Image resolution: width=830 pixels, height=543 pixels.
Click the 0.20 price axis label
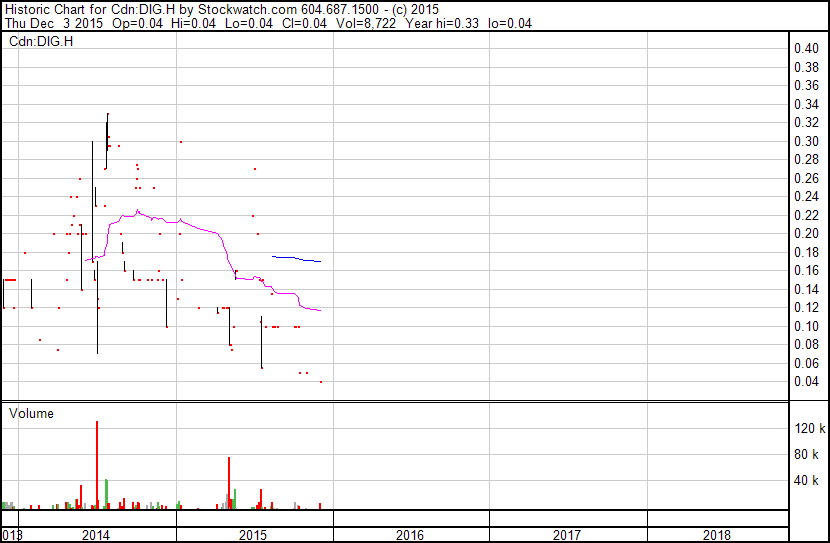click(x=806, y=233)
